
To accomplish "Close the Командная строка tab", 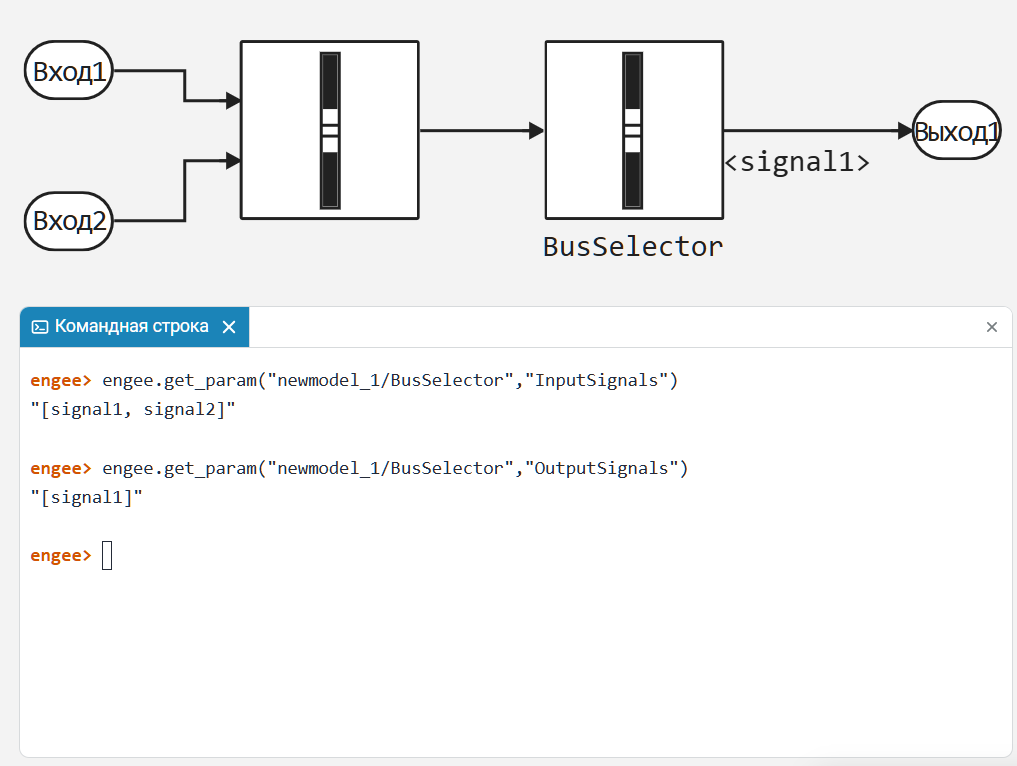I will pyautogui.click(x=228, y=327).
